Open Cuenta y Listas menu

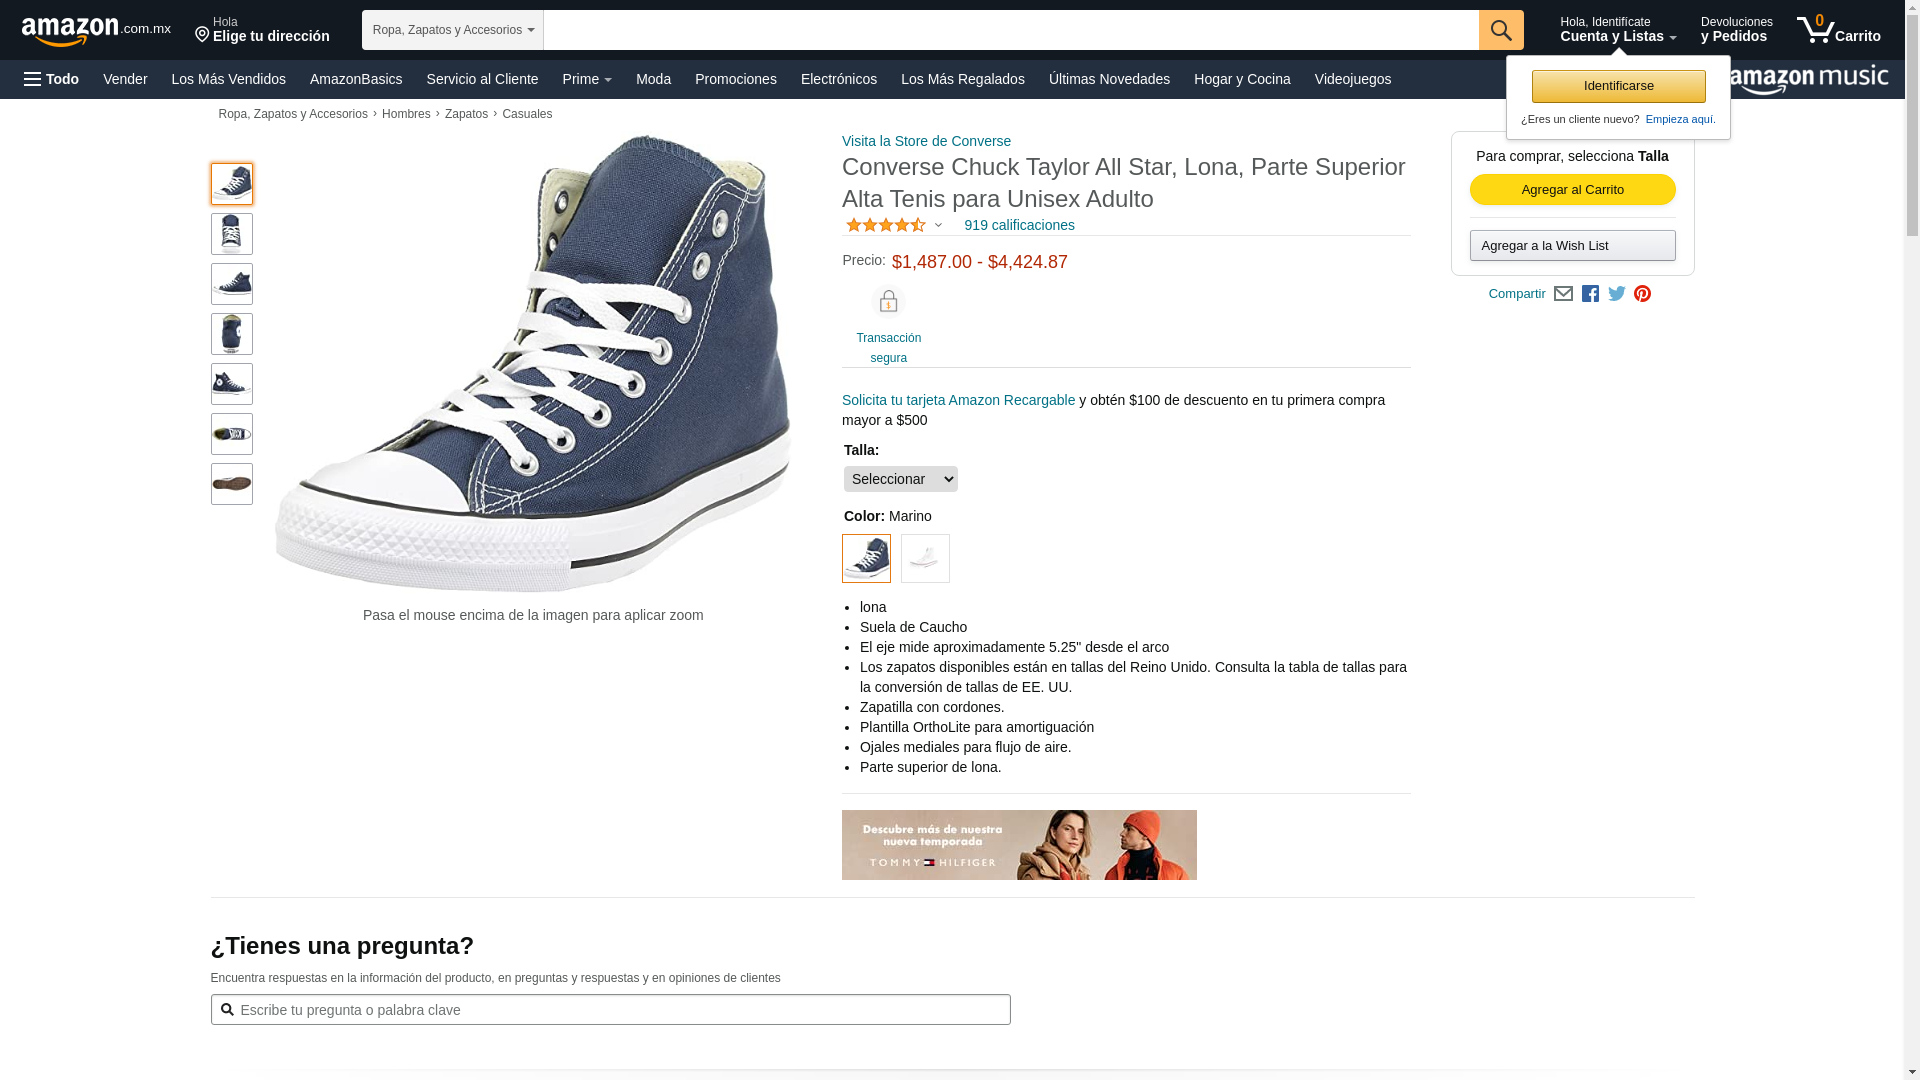[x=1618, y=29]
